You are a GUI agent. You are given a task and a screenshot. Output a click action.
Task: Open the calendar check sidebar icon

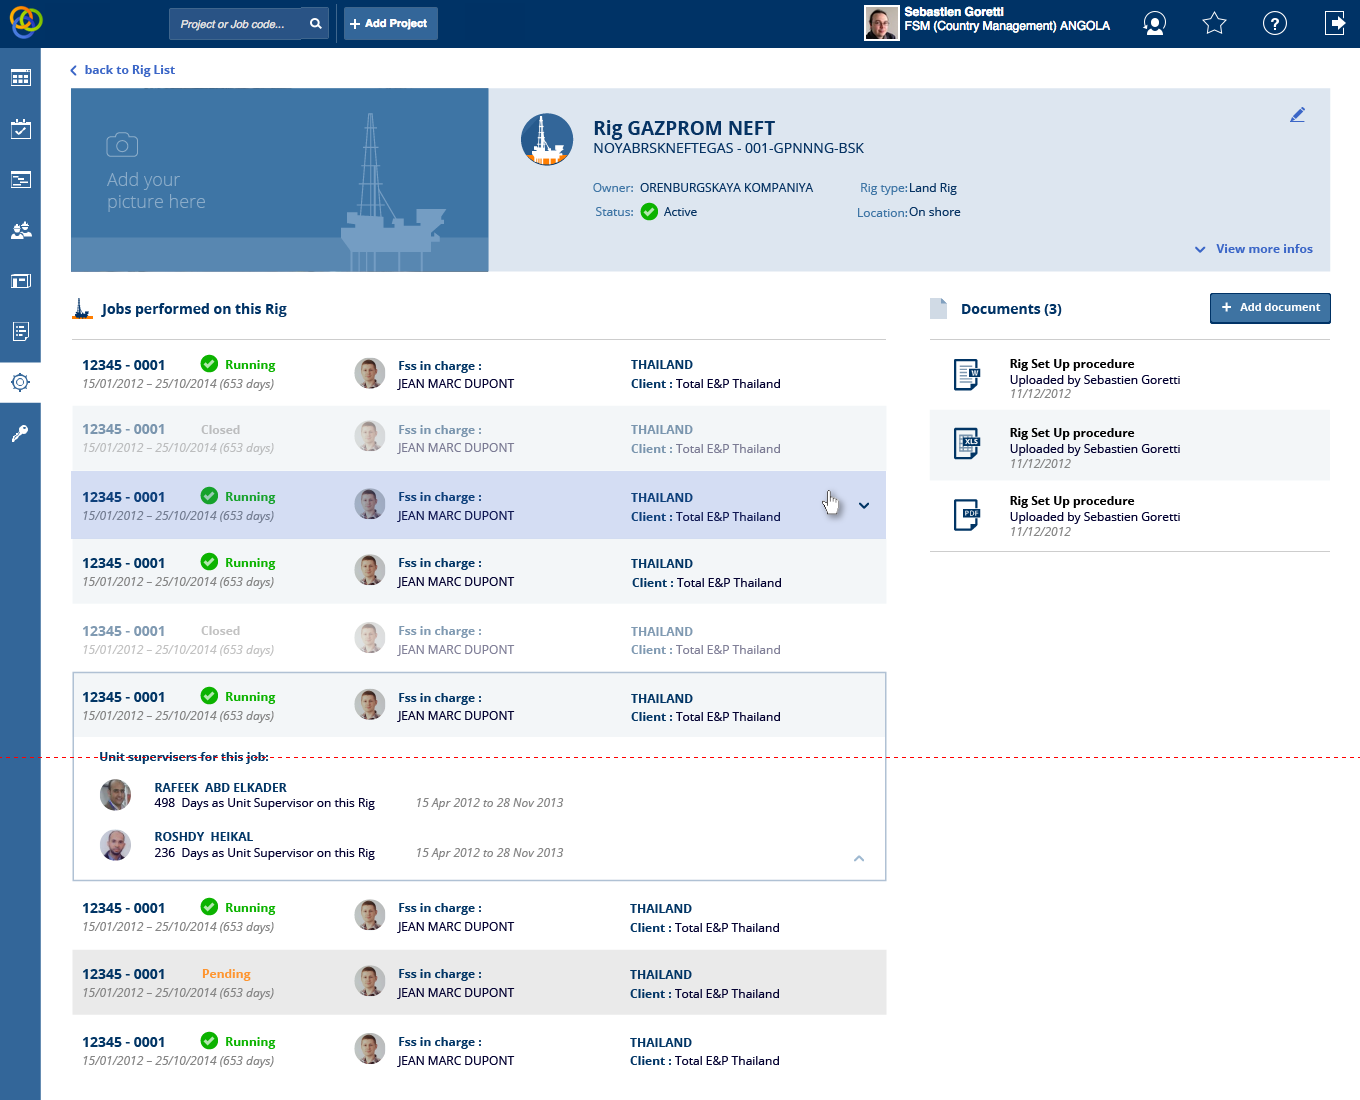20,129
